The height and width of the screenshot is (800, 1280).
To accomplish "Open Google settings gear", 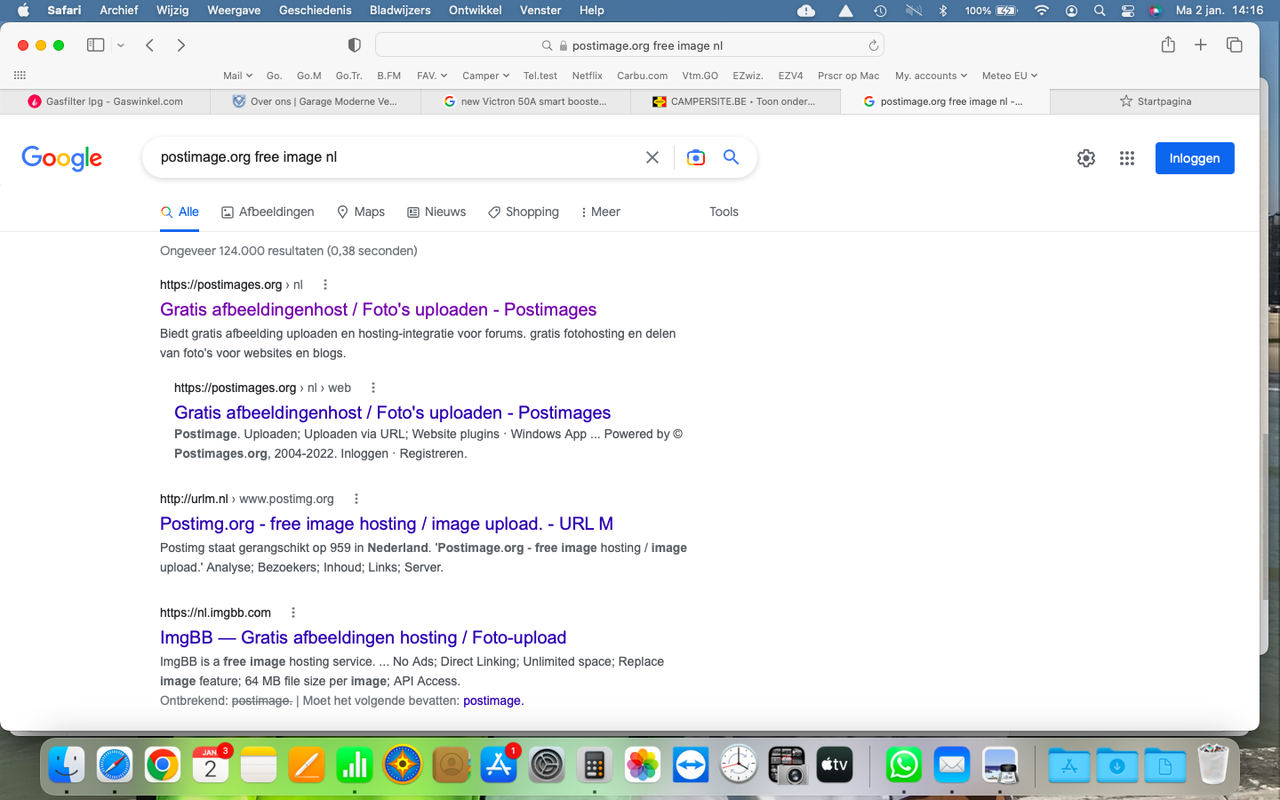I will (x=1086, y=158).
